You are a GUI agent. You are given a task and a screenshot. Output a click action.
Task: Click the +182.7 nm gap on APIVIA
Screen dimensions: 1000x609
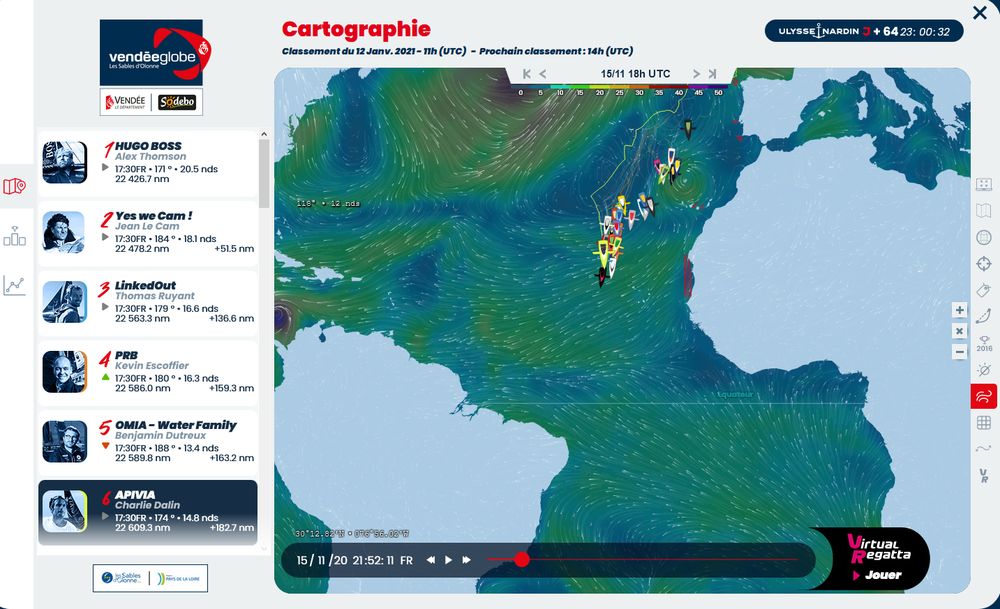pos(232,527)
